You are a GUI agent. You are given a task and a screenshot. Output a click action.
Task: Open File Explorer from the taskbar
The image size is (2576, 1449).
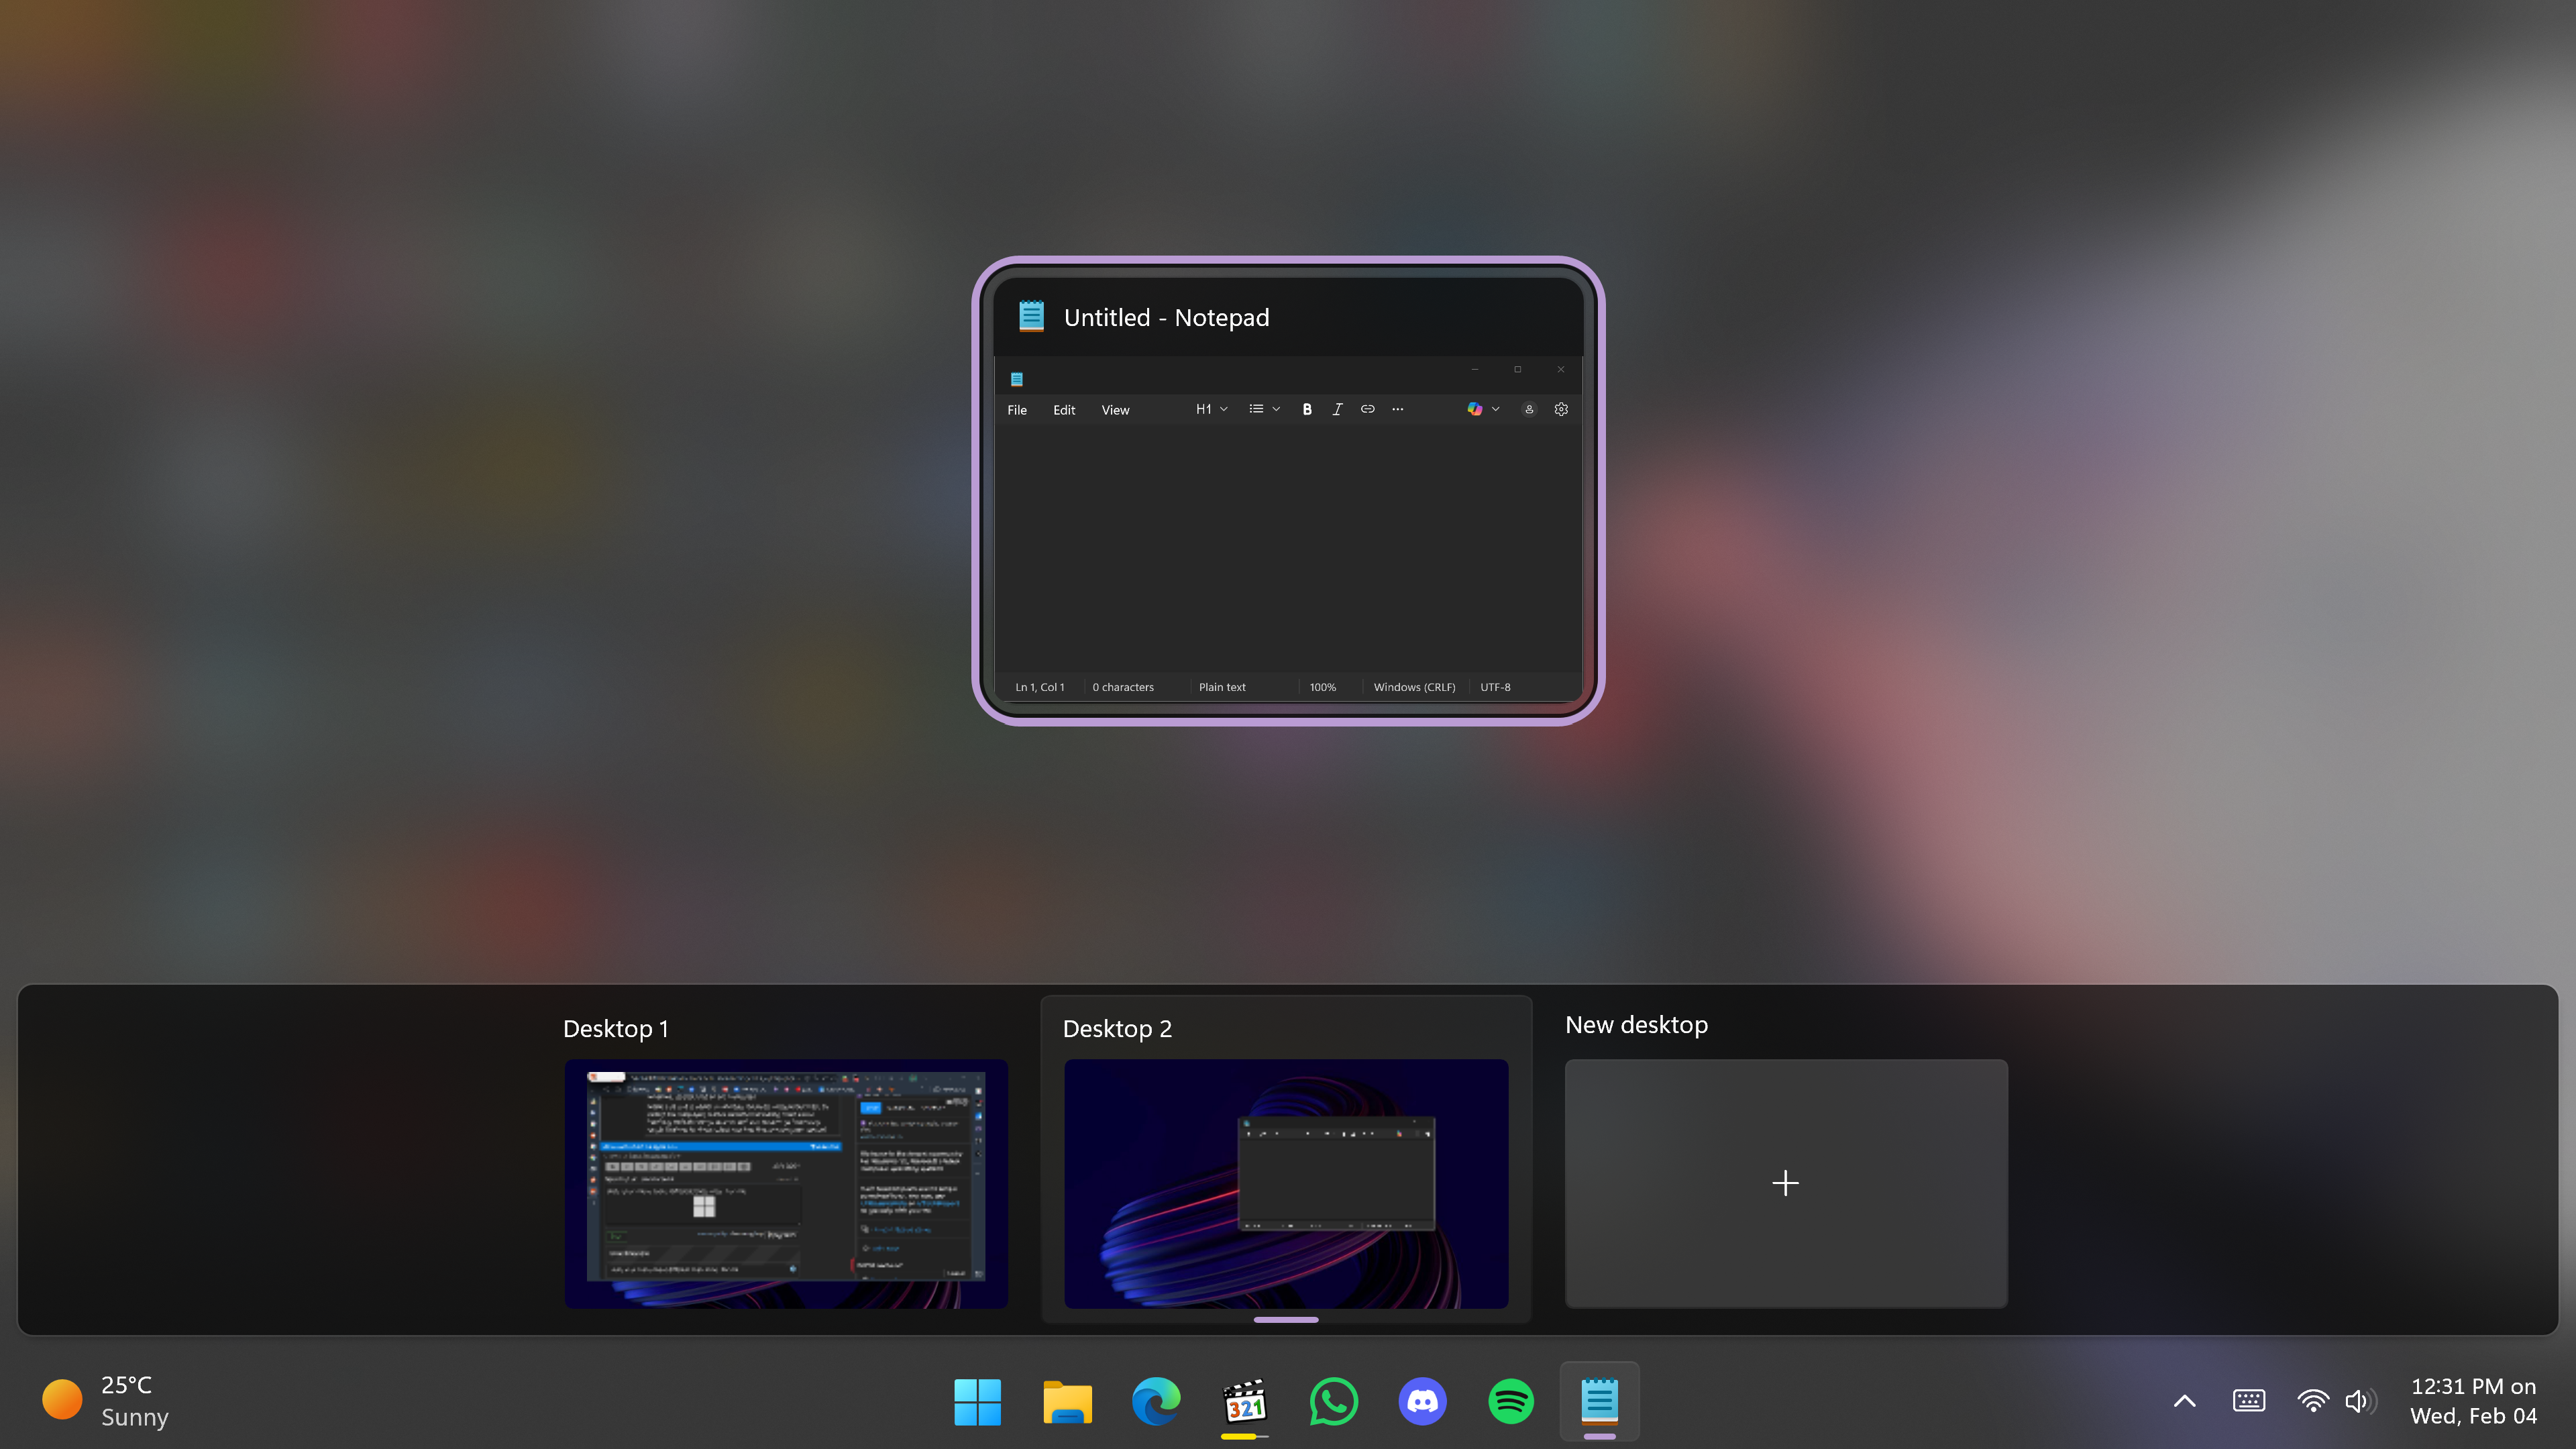[x=1067, y=1401]
